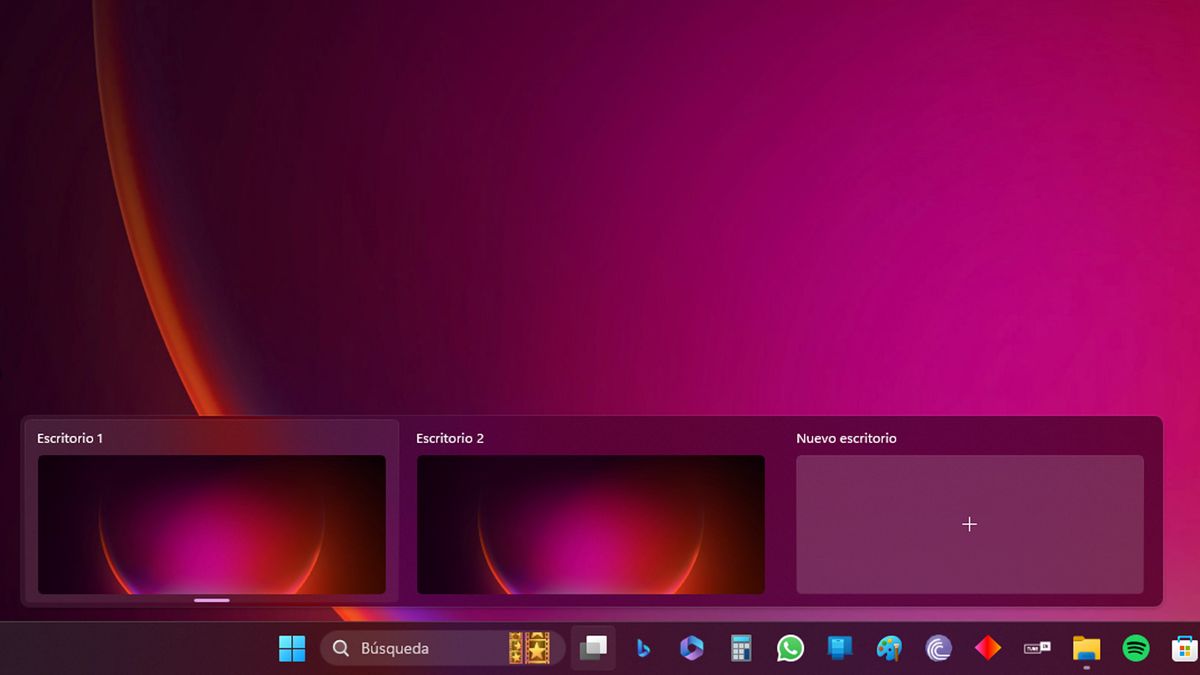Switch to Escritorio 1
Image resolution: width=1200 pixels, height=675 pixels.
211,523
